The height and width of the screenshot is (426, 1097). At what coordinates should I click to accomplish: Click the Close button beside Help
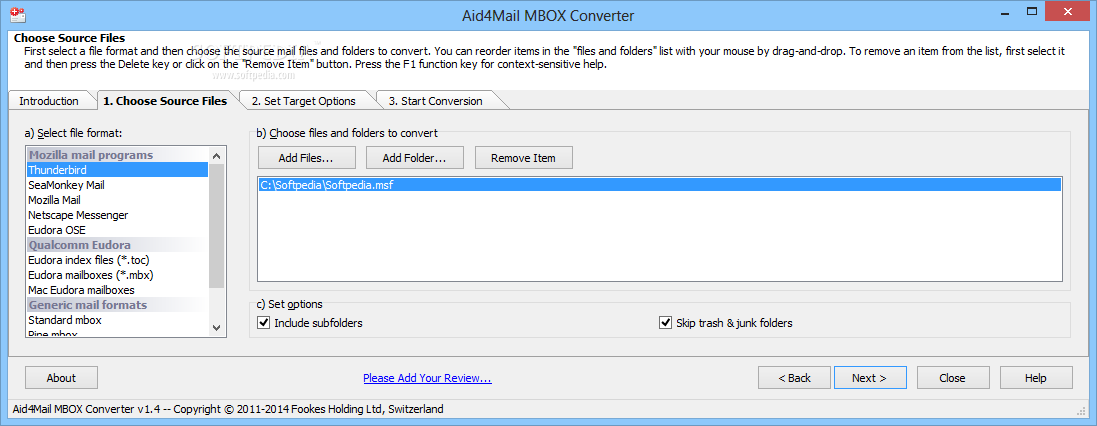[x=953, y=378]
